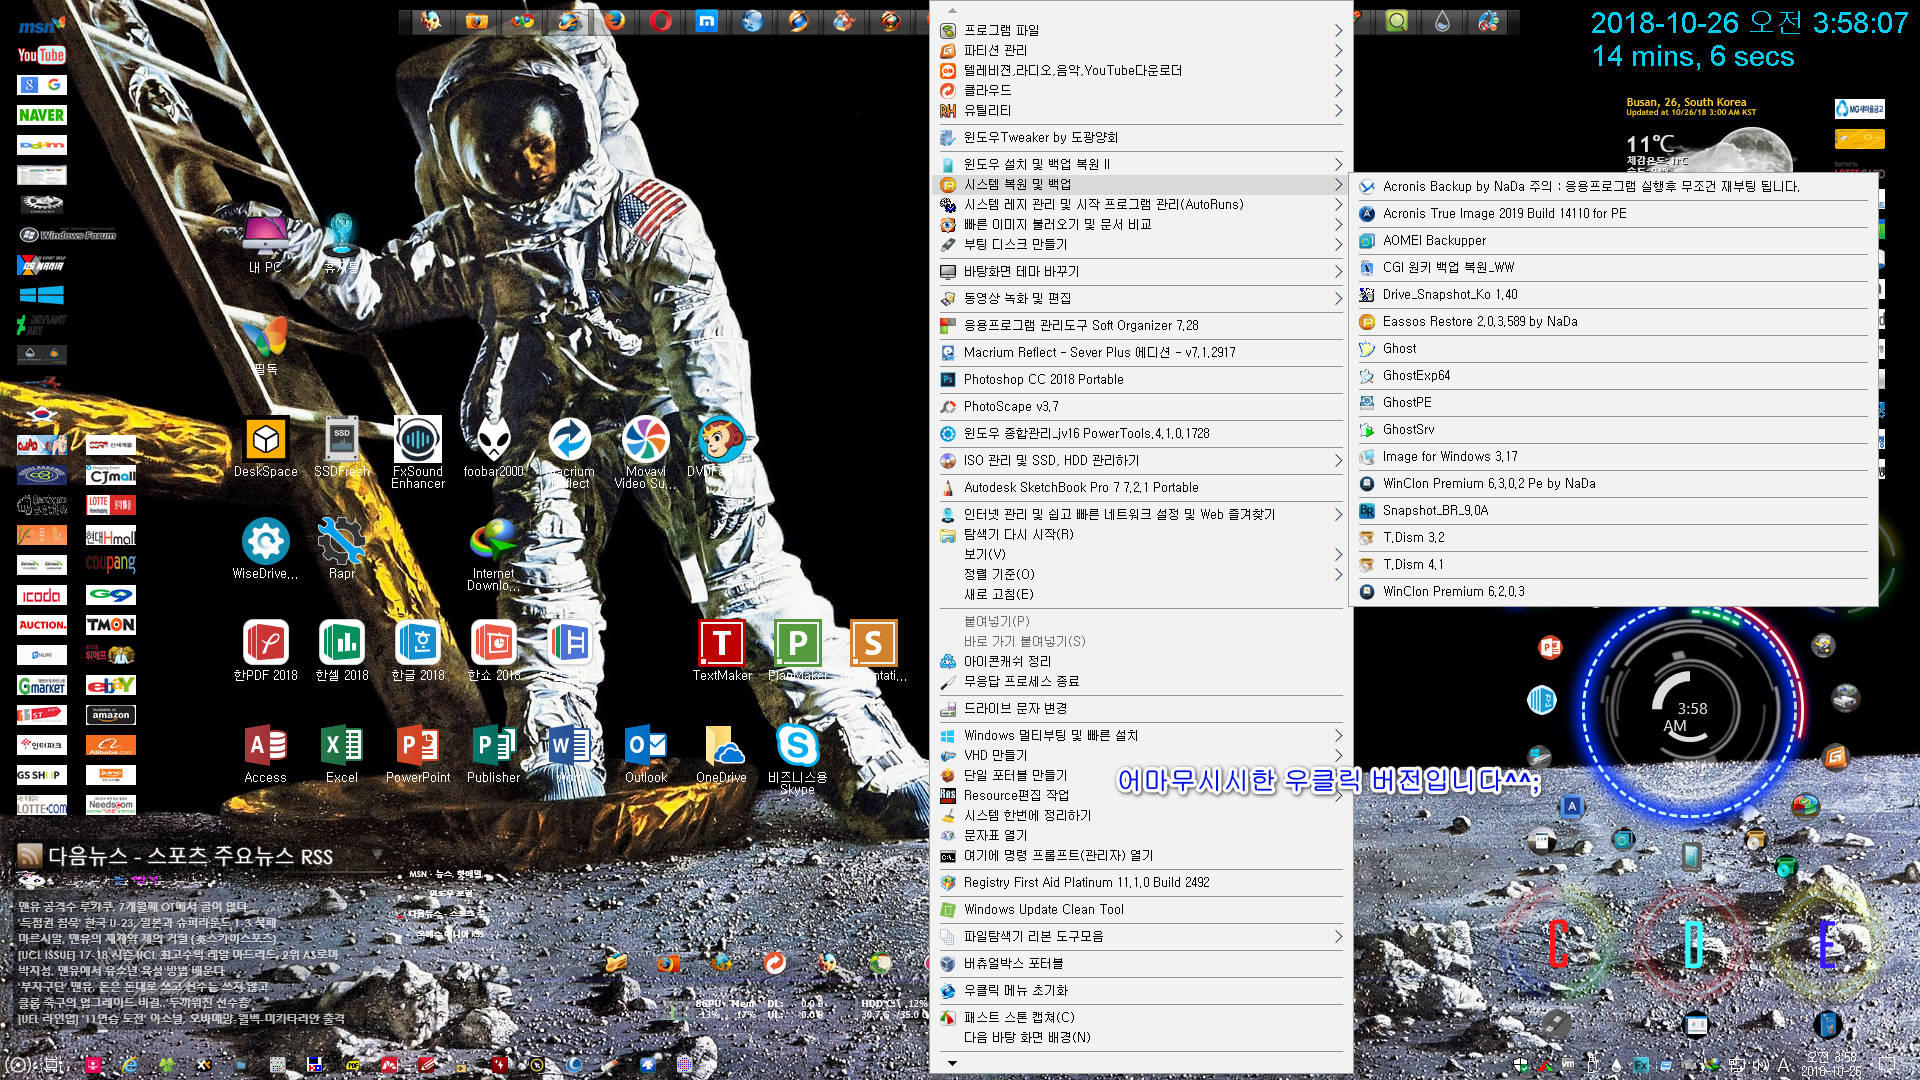The width and height of the screenshot is (1920, 1080).
Task: Open NAVER shortcut in left sidebar
Action: [42, 115]
